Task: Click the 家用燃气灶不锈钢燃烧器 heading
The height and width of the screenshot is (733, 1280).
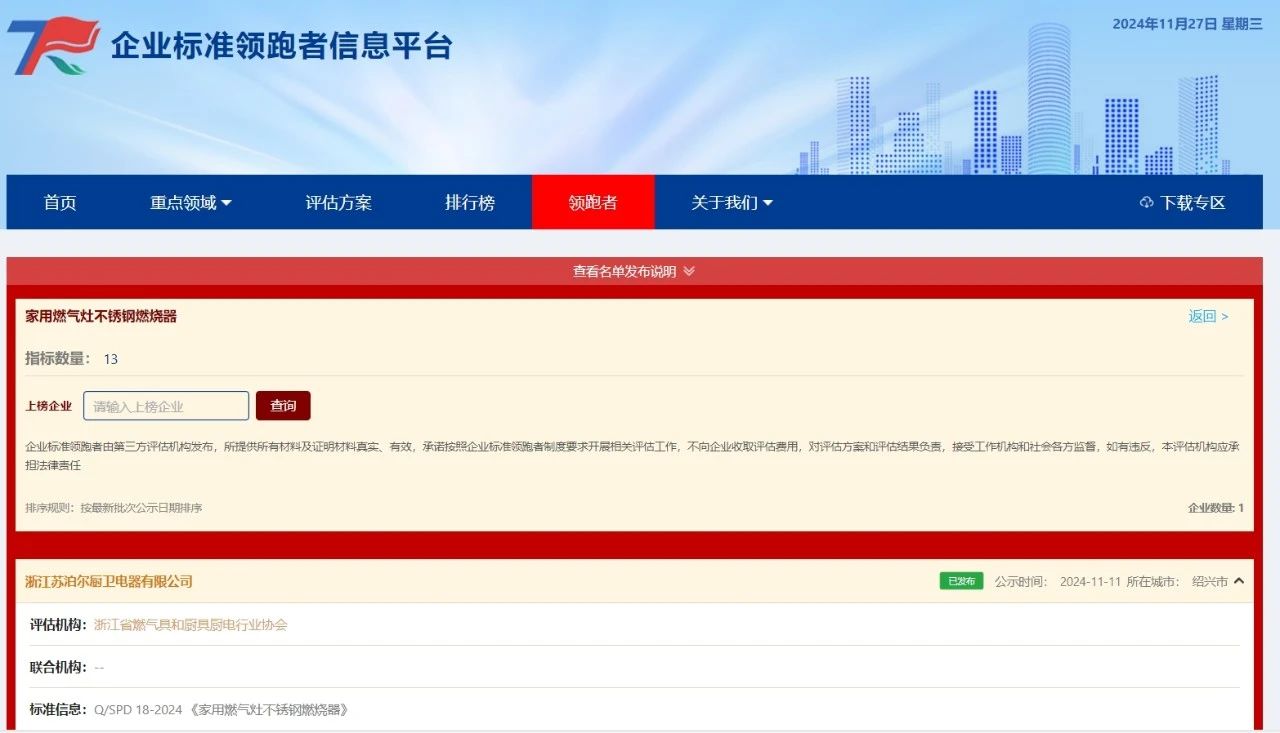Action: click(101, 316)
